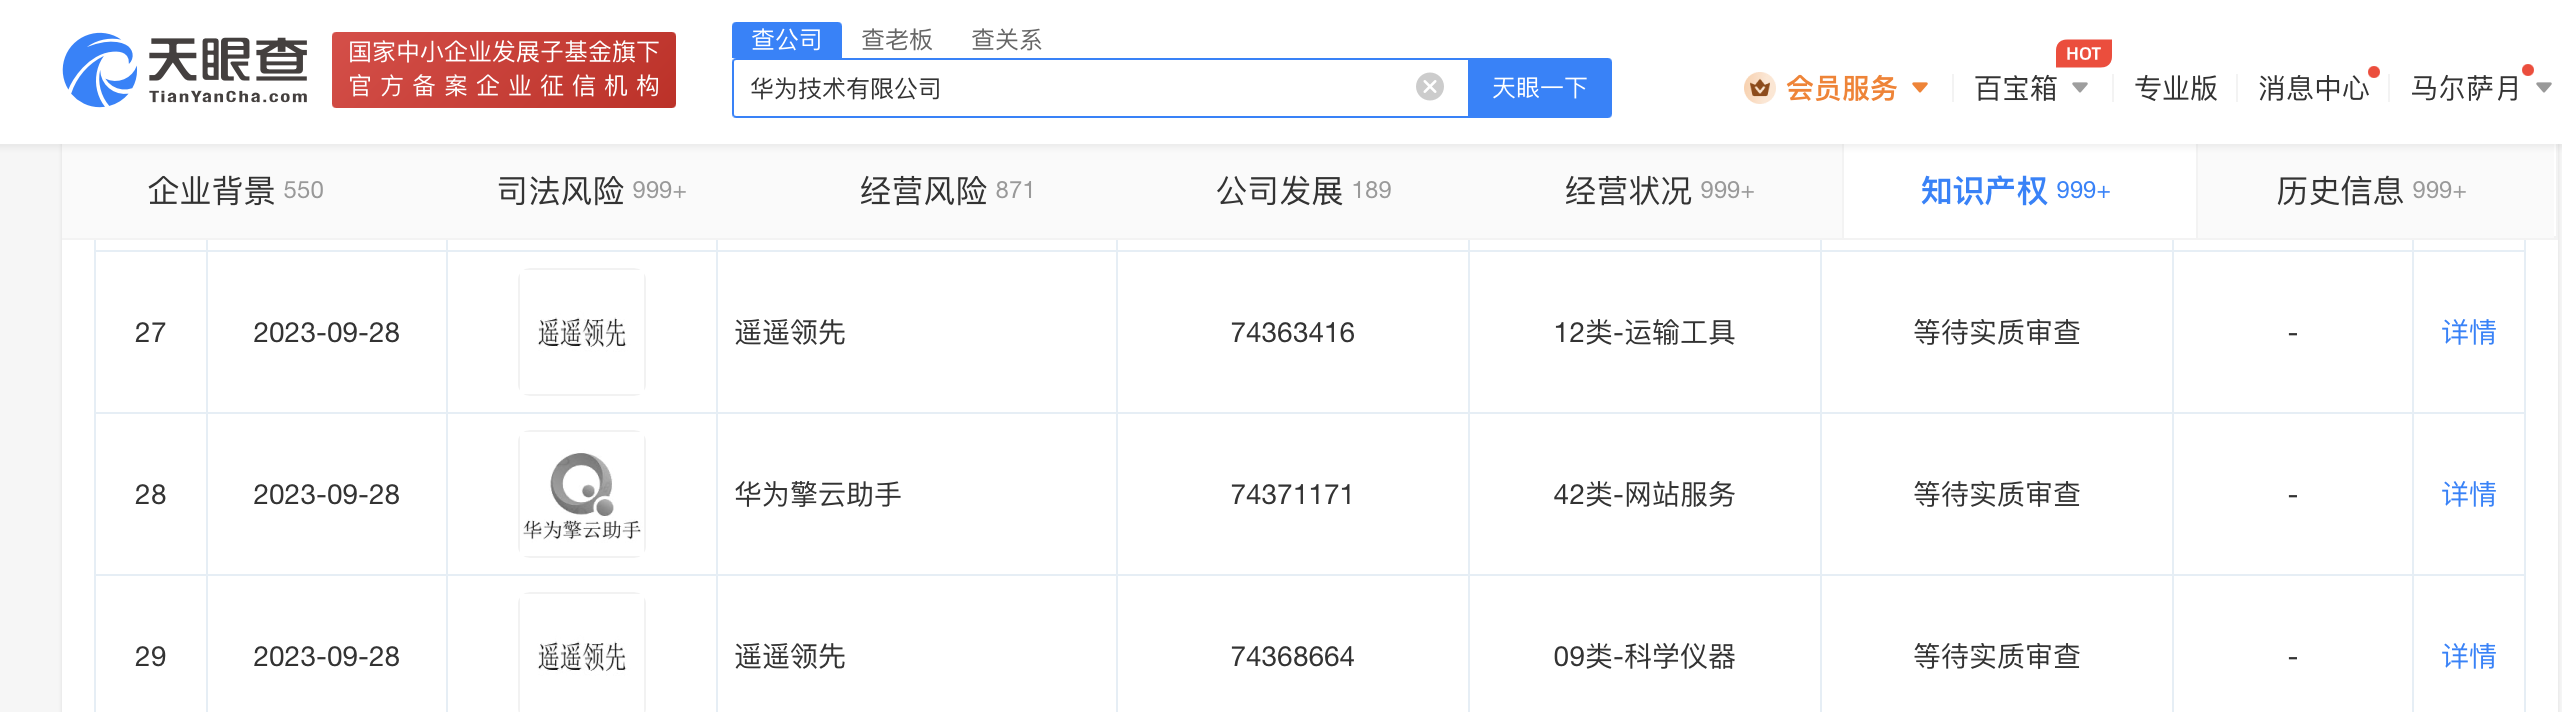Select the 查公司 search tab
Image resolution: width=2562 pixels, height=712 pixels.
pos(786,40)
